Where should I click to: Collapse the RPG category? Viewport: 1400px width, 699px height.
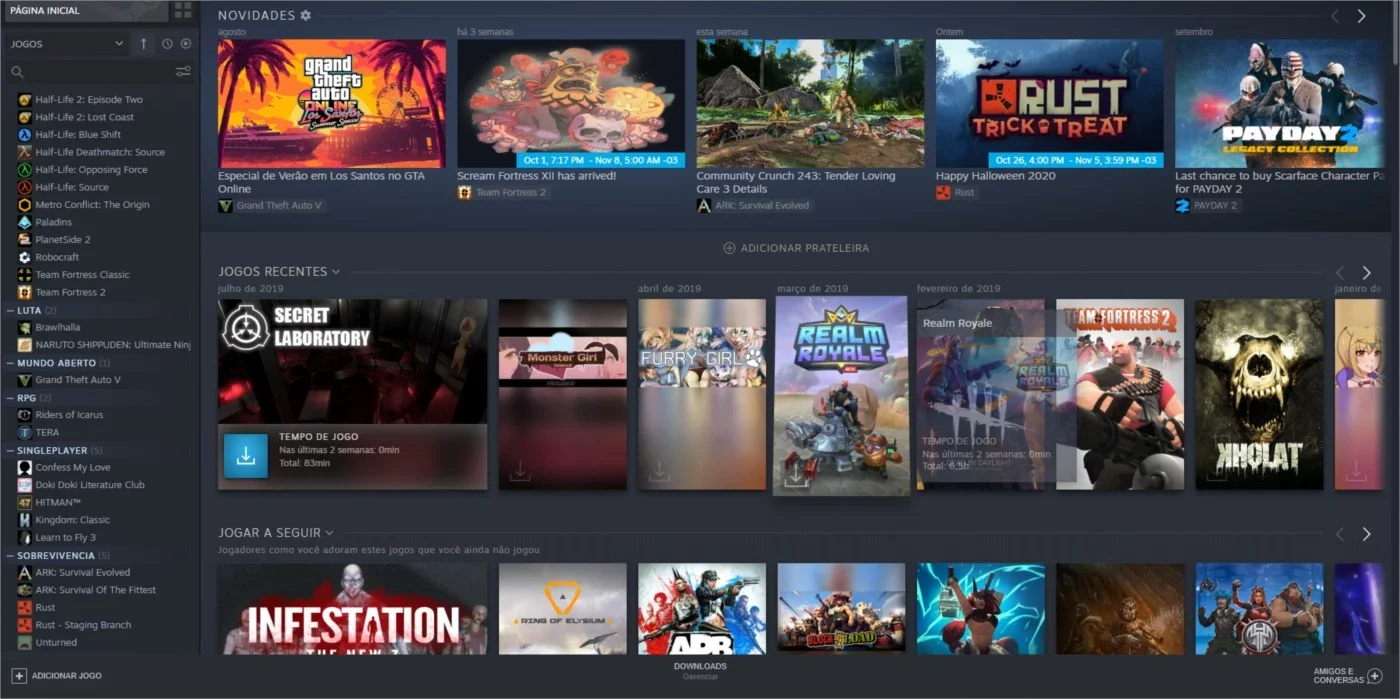click(9, 397)
